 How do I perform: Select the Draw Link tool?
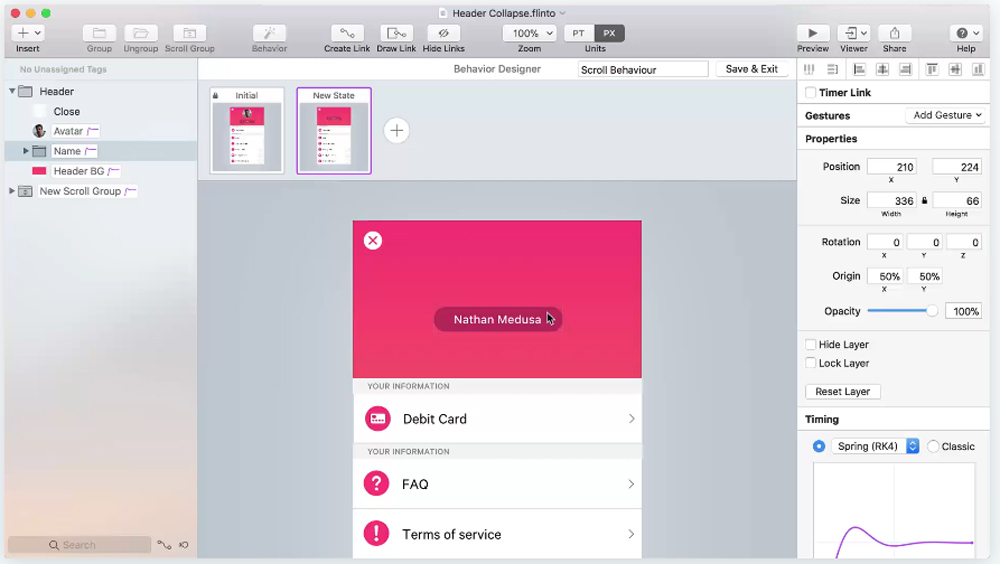[x=396, y=33]
